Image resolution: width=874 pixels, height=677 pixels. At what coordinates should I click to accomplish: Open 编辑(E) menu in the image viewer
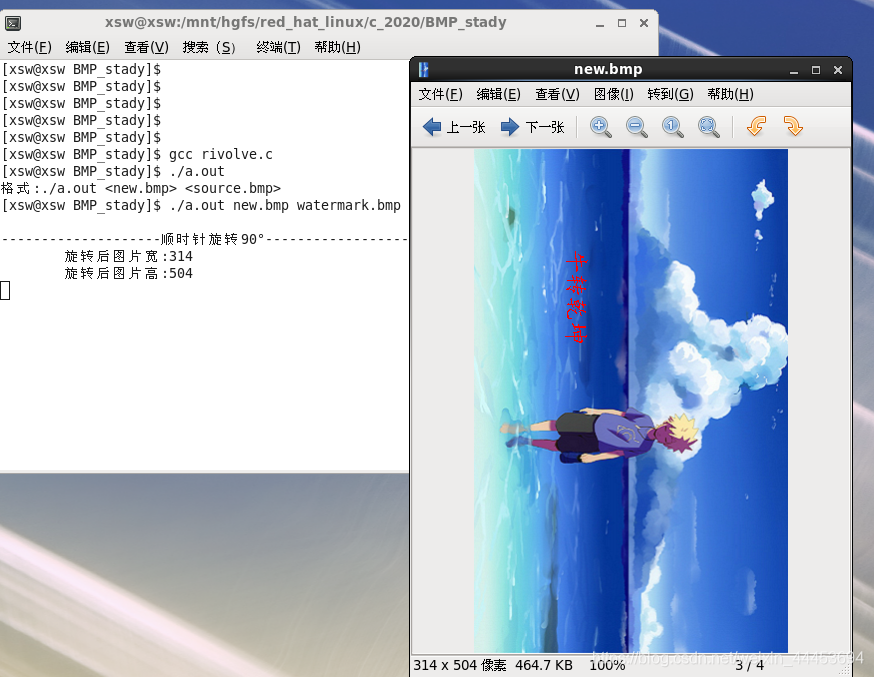click(498, 94)
